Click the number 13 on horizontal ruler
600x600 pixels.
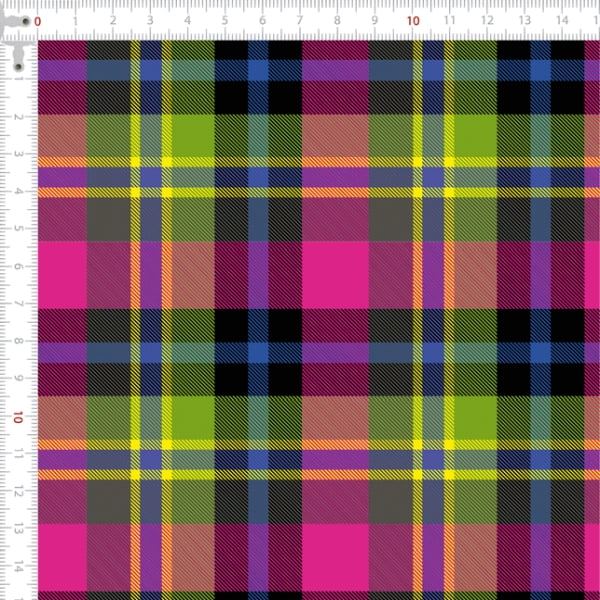coord(525,21)
